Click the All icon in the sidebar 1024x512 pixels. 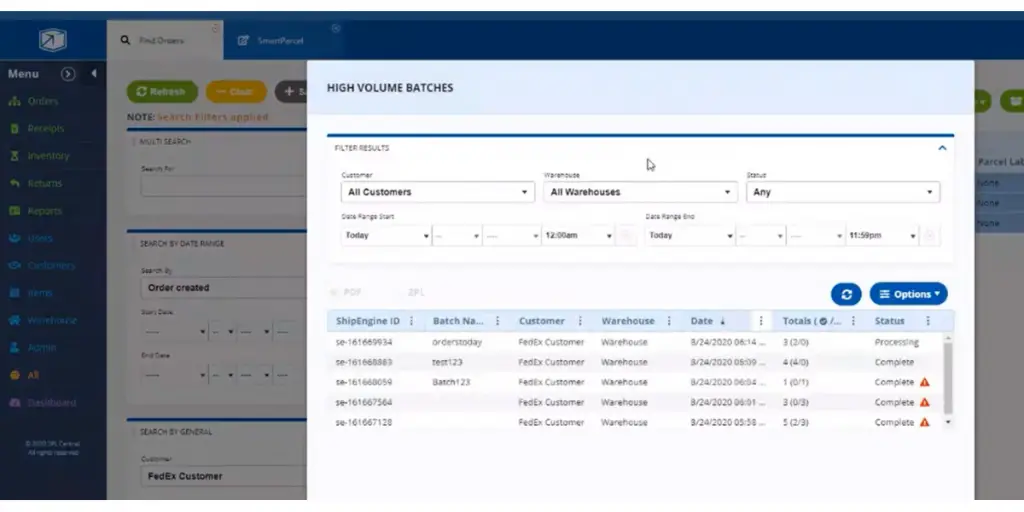tap(14, 376)
